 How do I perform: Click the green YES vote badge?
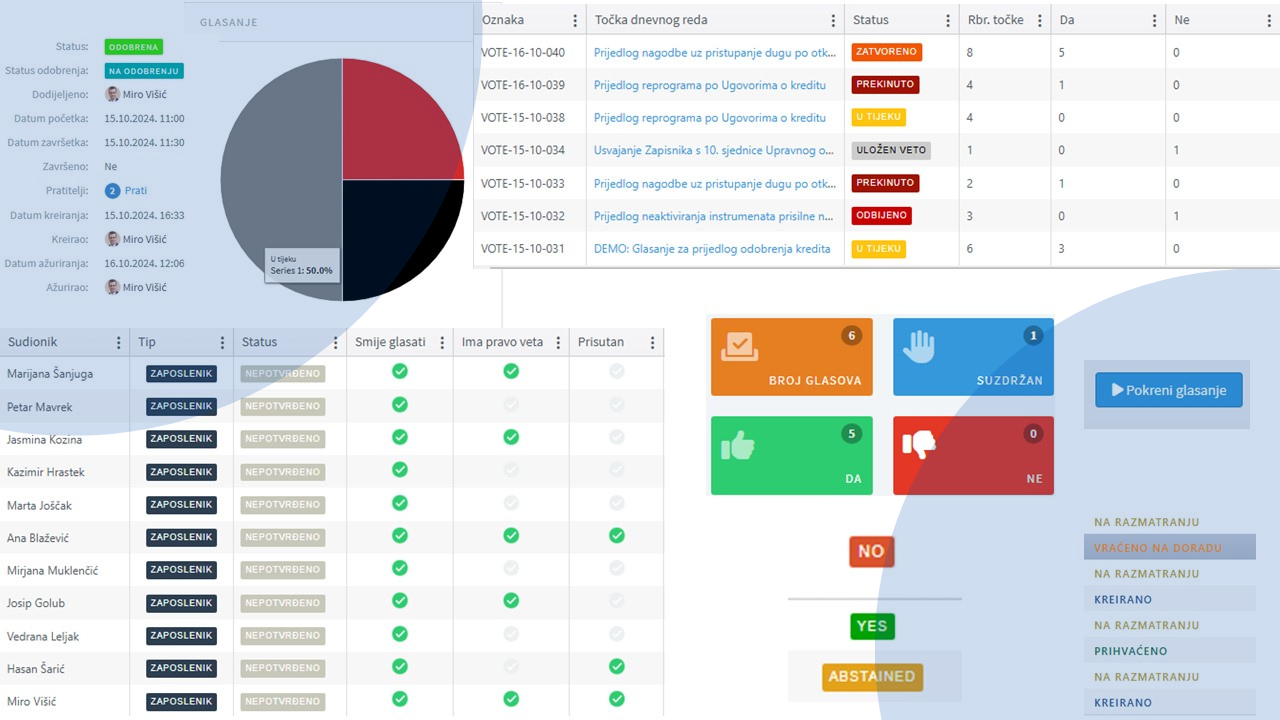click(872, 626)
